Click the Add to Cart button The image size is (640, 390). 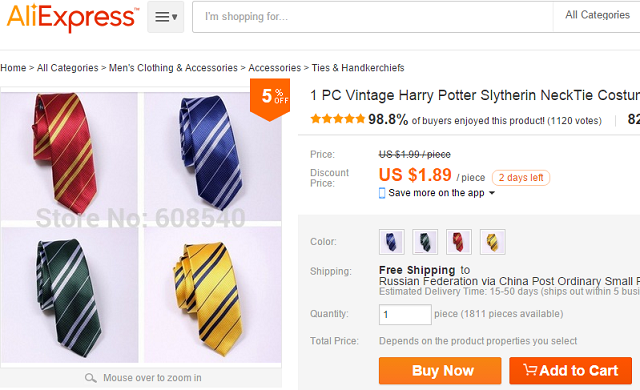pyautogui.click(x=570, y=370)
